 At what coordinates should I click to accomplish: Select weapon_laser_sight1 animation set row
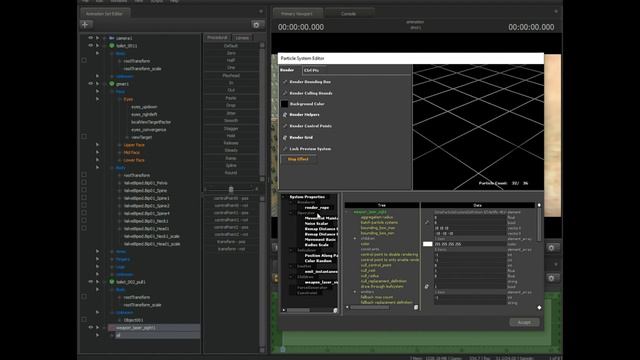154,328
